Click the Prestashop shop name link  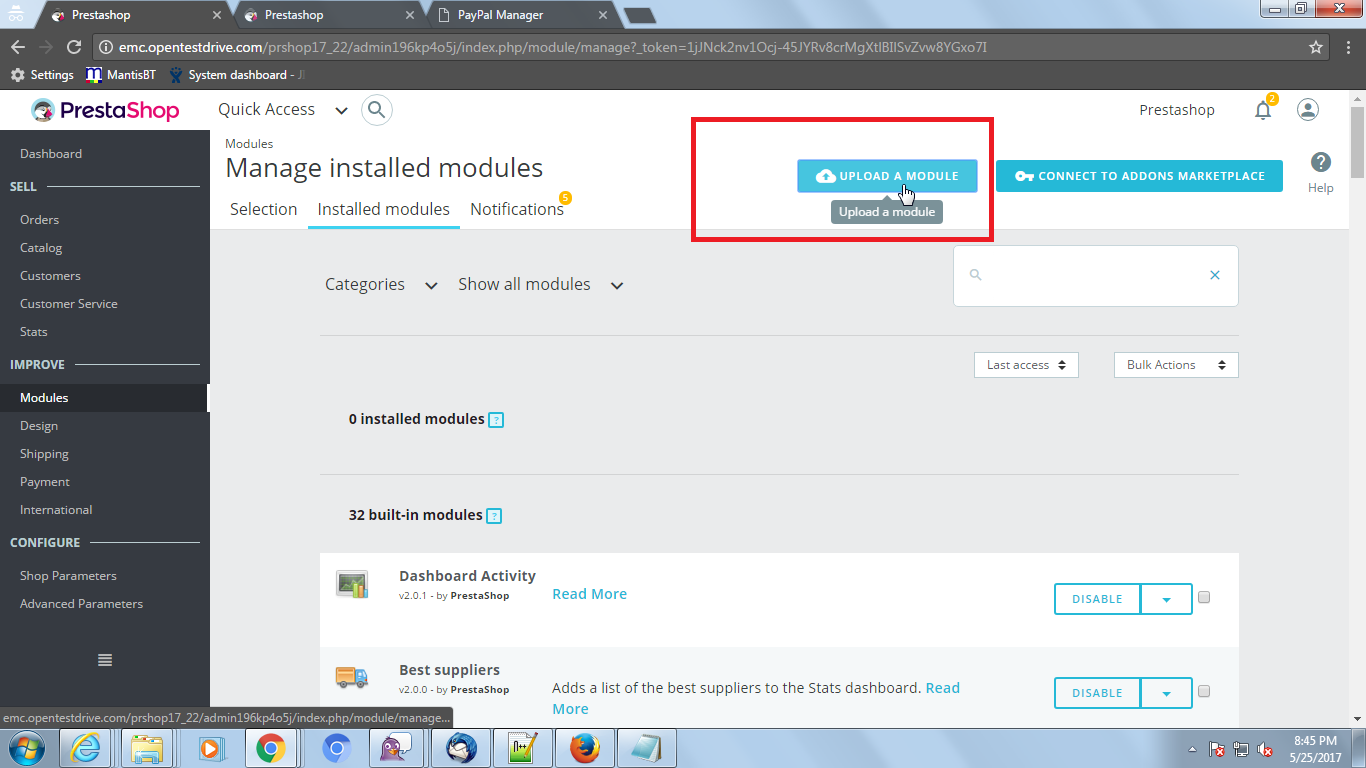(1177, 110)
